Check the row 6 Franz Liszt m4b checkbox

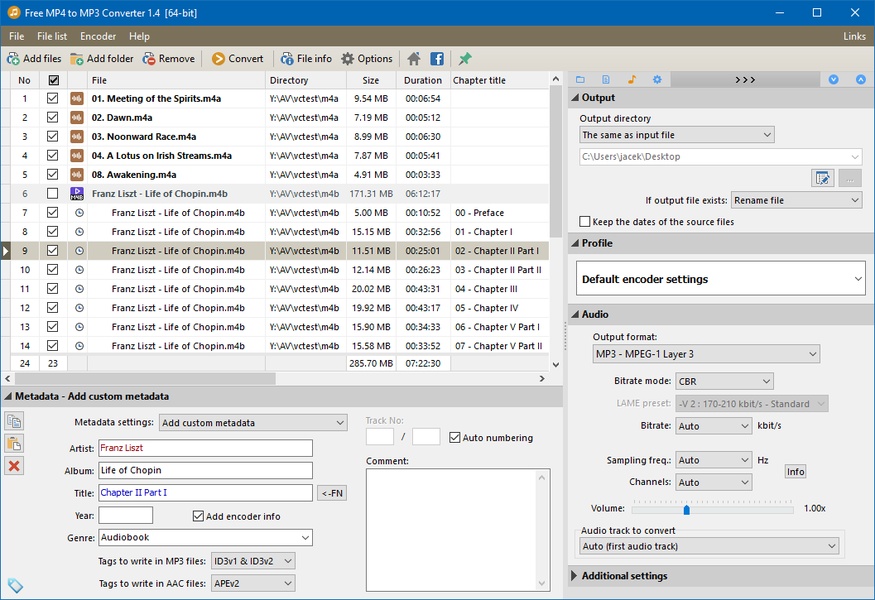pos(52,194)
